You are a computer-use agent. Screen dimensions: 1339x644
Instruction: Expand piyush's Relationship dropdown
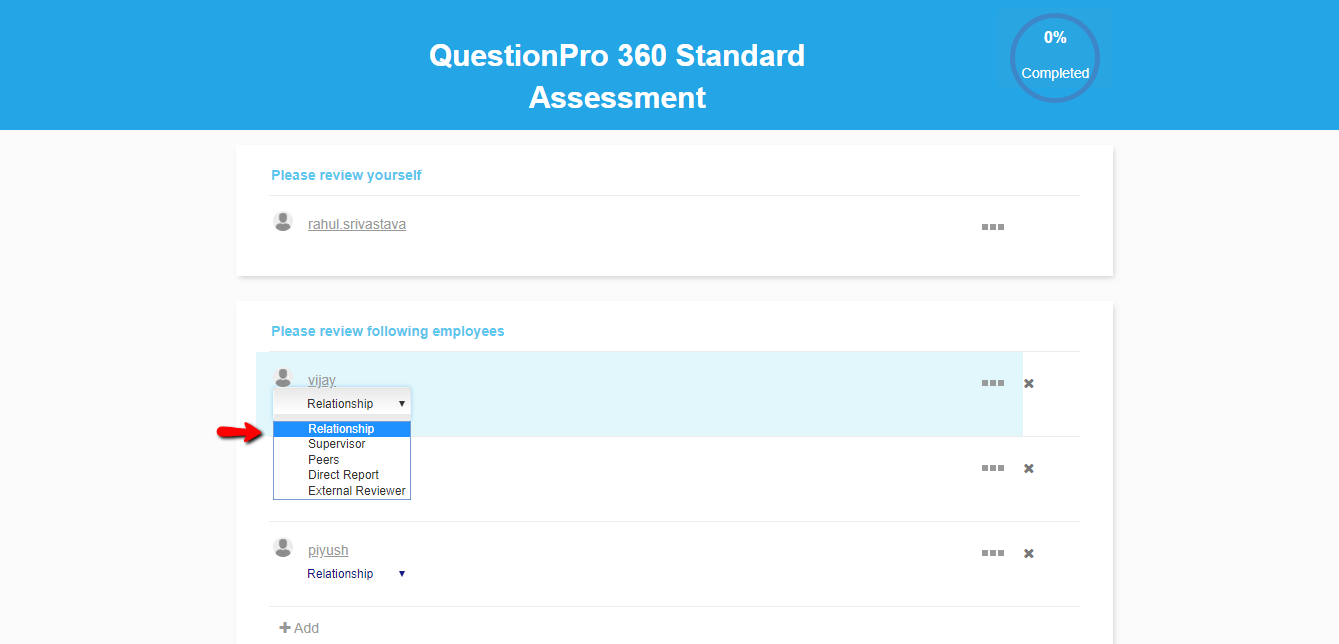pyautogui.click(x=356, y=574)
